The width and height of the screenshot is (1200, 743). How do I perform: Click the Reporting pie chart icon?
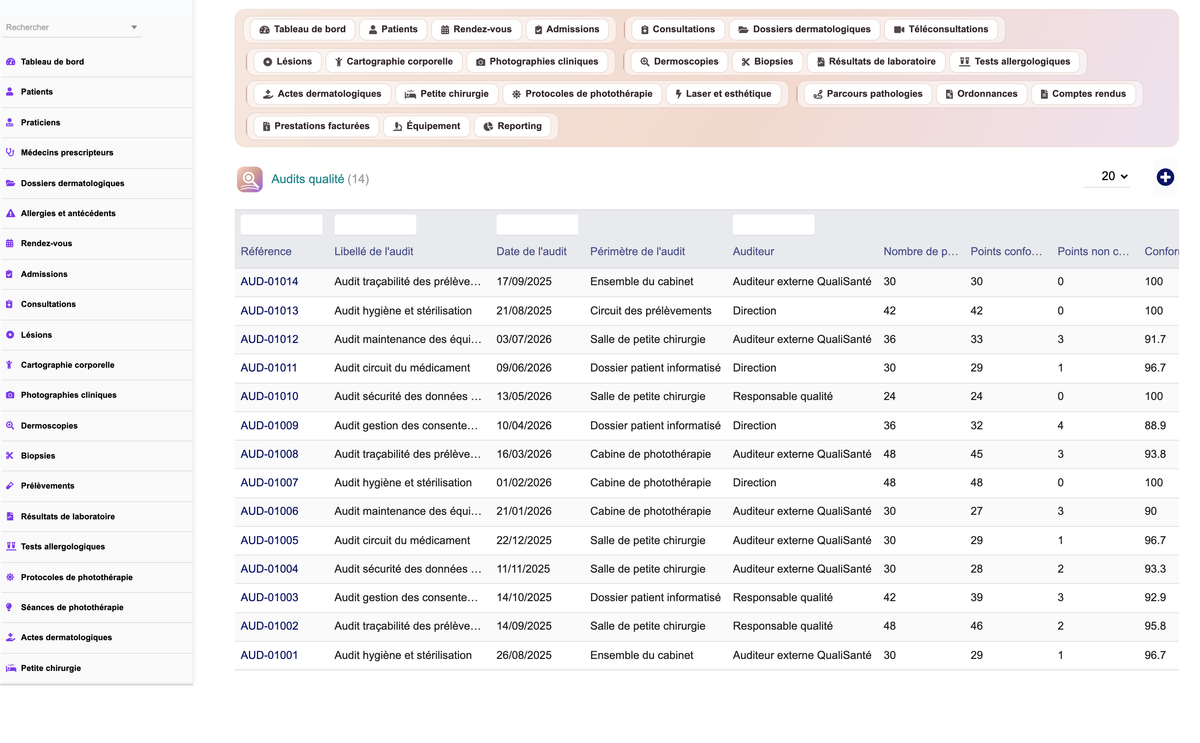[x=488, y=127]
